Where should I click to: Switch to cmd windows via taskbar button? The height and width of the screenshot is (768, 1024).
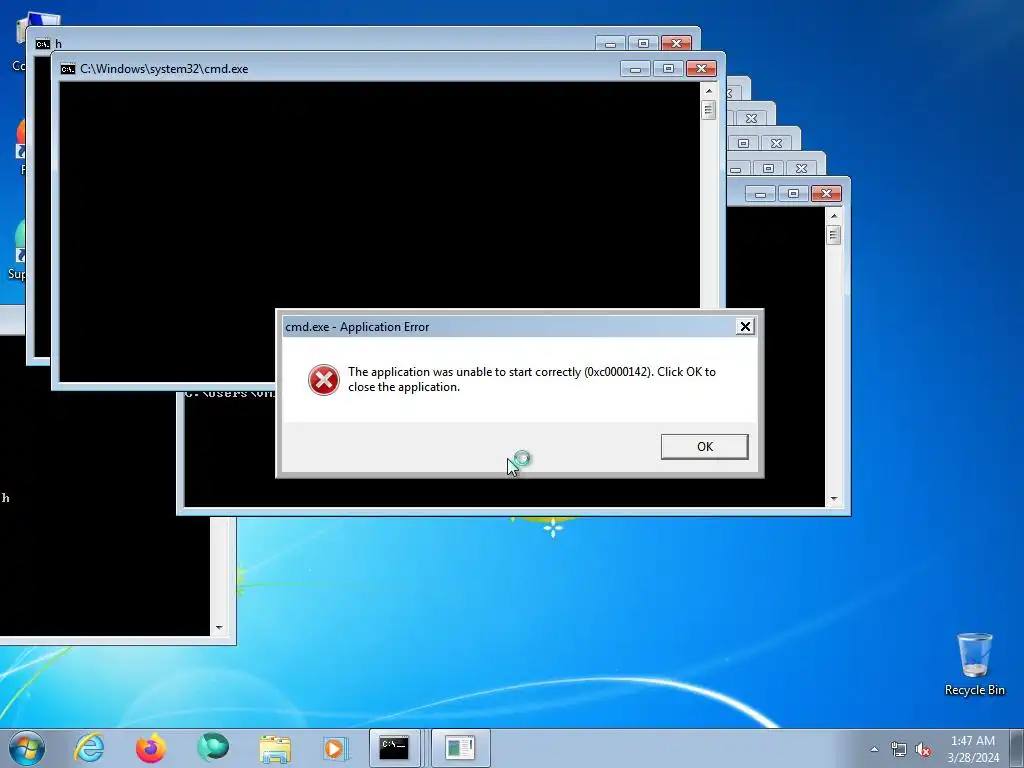pos(396,748)
